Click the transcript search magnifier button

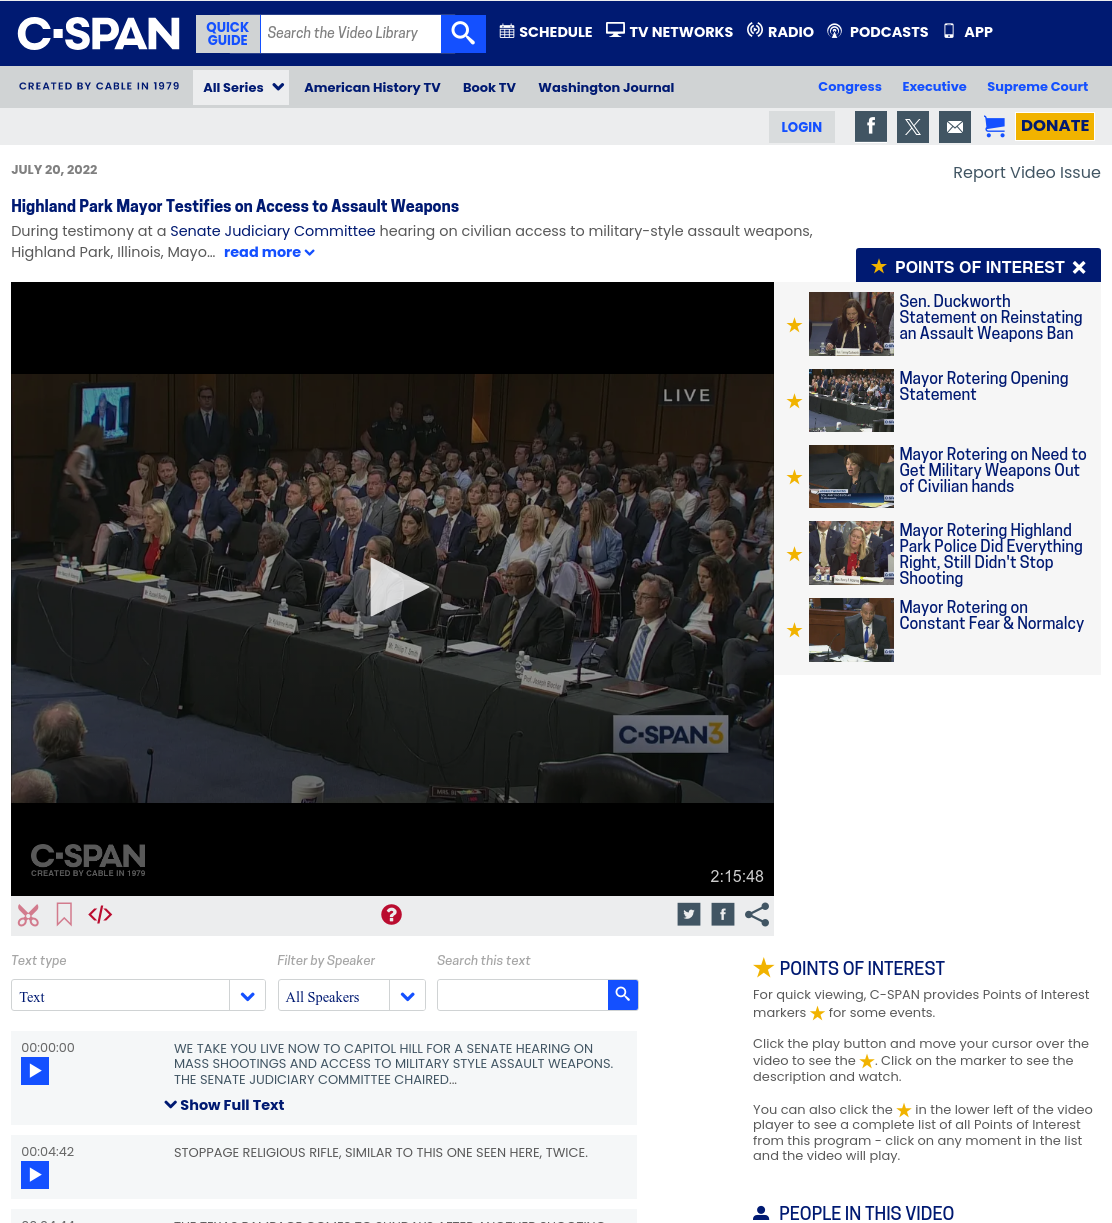click(623, 994)
